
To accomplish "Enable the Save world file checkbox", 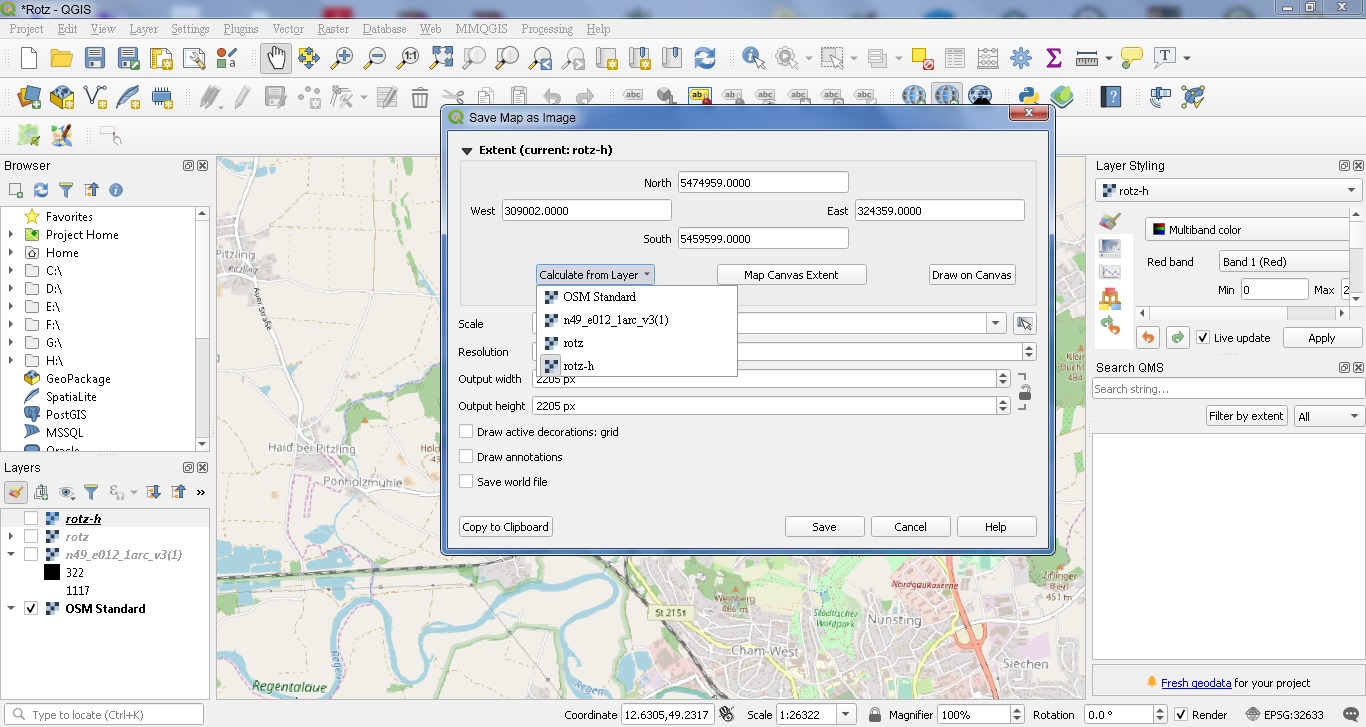I will click(x=466, y=482).
